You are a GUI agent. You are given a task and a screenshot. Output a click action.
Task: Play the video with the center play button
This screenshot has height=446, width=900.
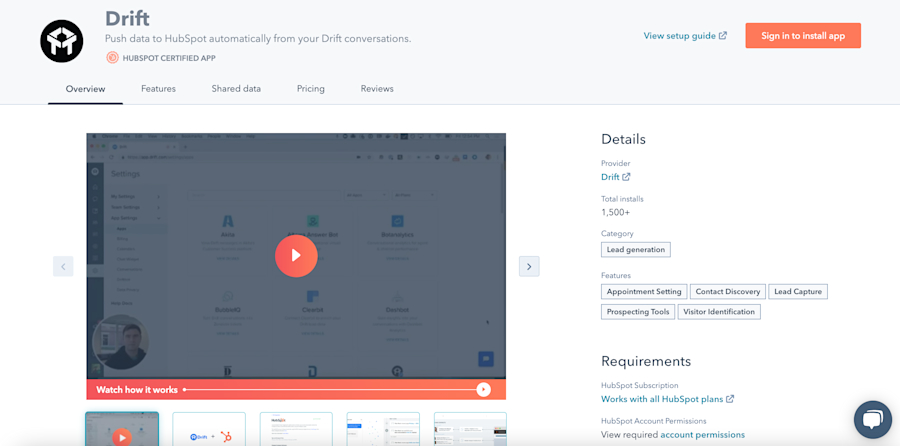click(x=296, y=256)
